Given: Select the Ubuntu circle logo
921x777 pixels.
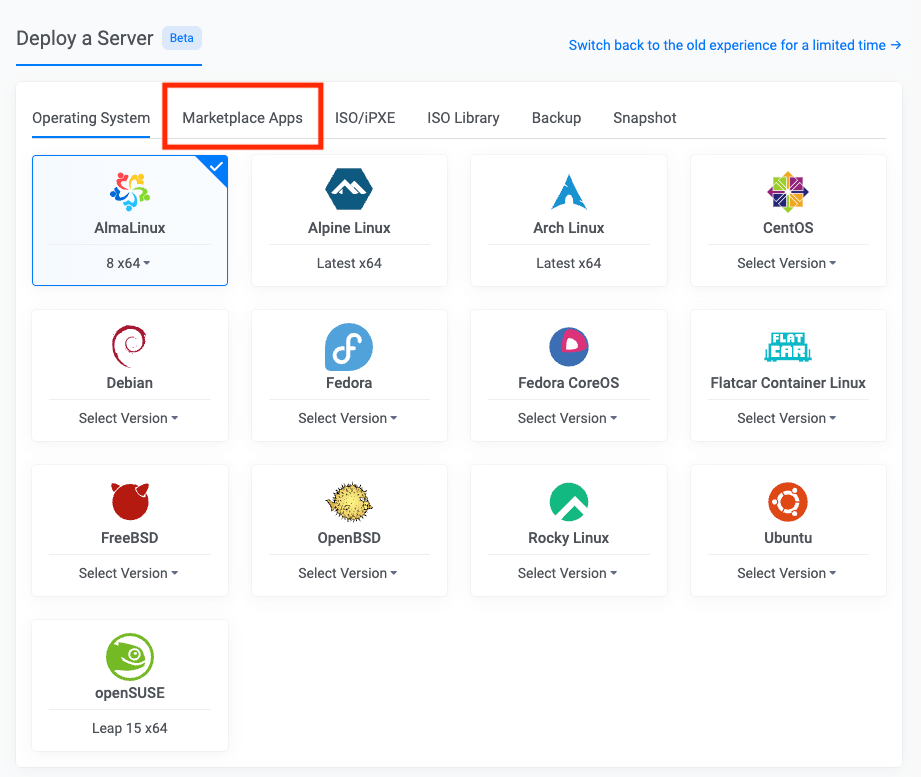Looking at the screenshot, I should (788, 502).
